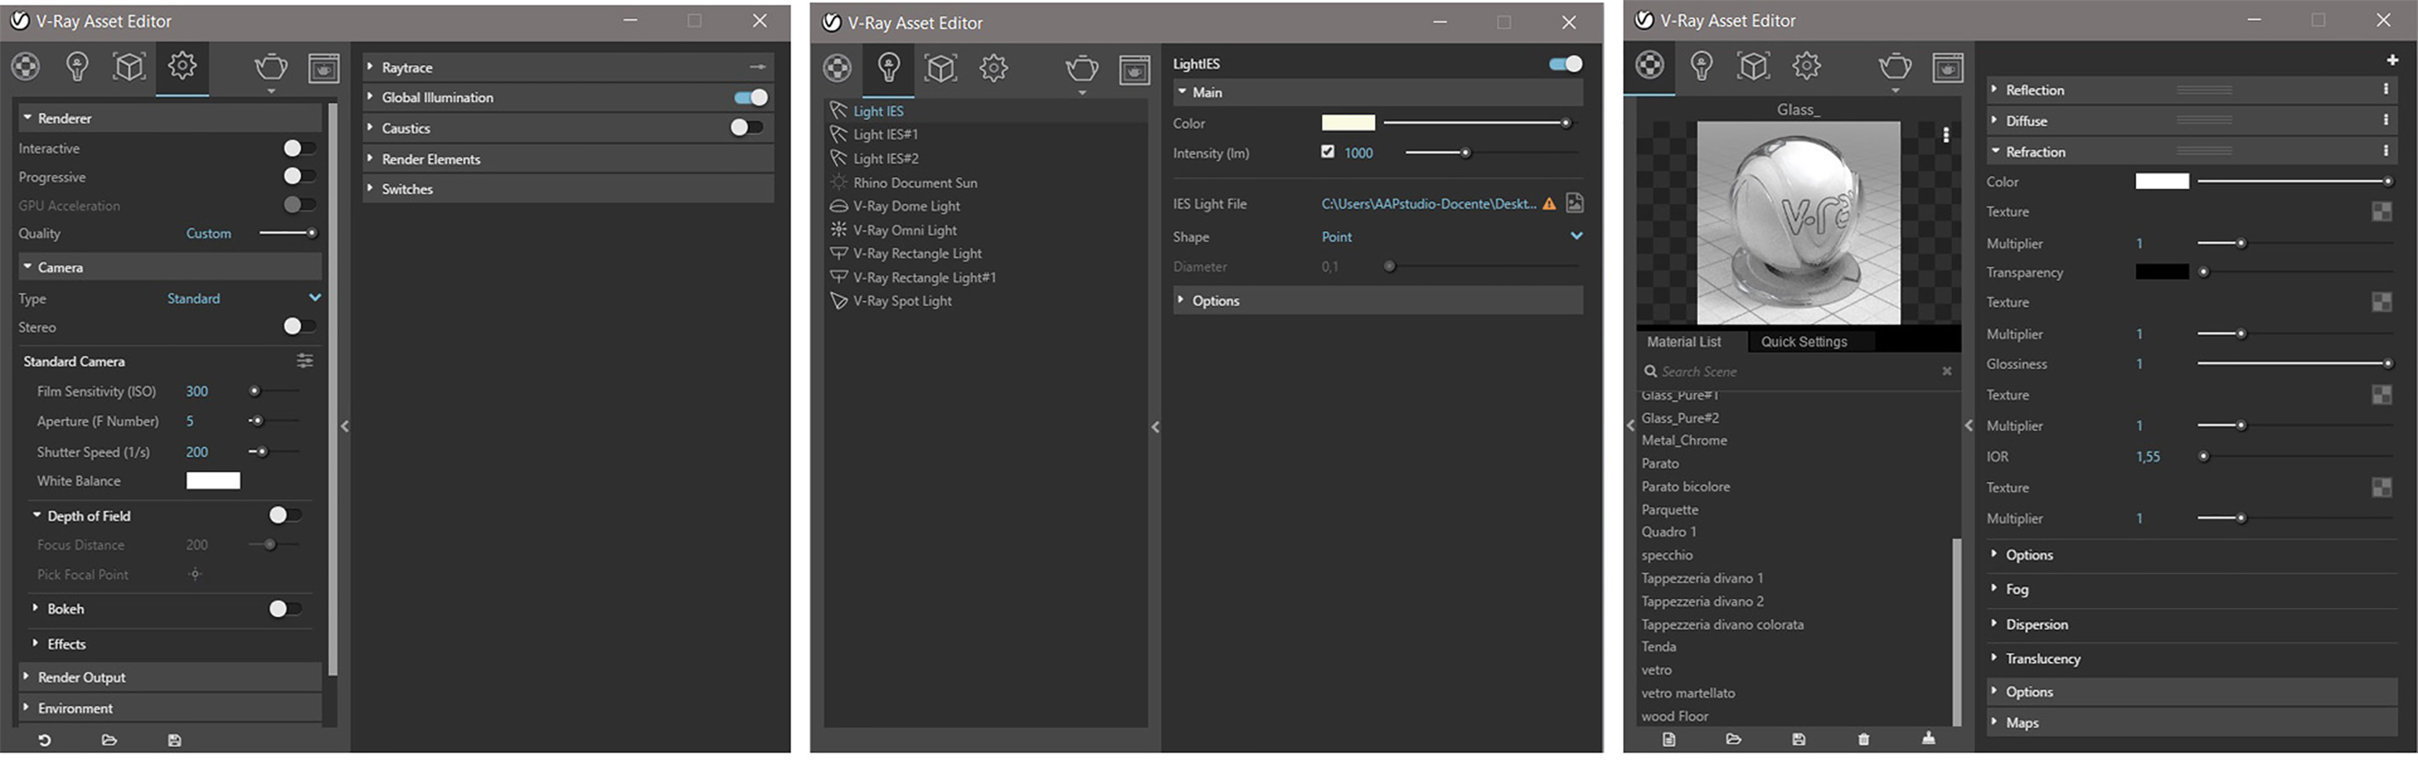Screen dimensions: 2418x768
Task: Disable the LightIES light switch
Action: [1566, 64]
